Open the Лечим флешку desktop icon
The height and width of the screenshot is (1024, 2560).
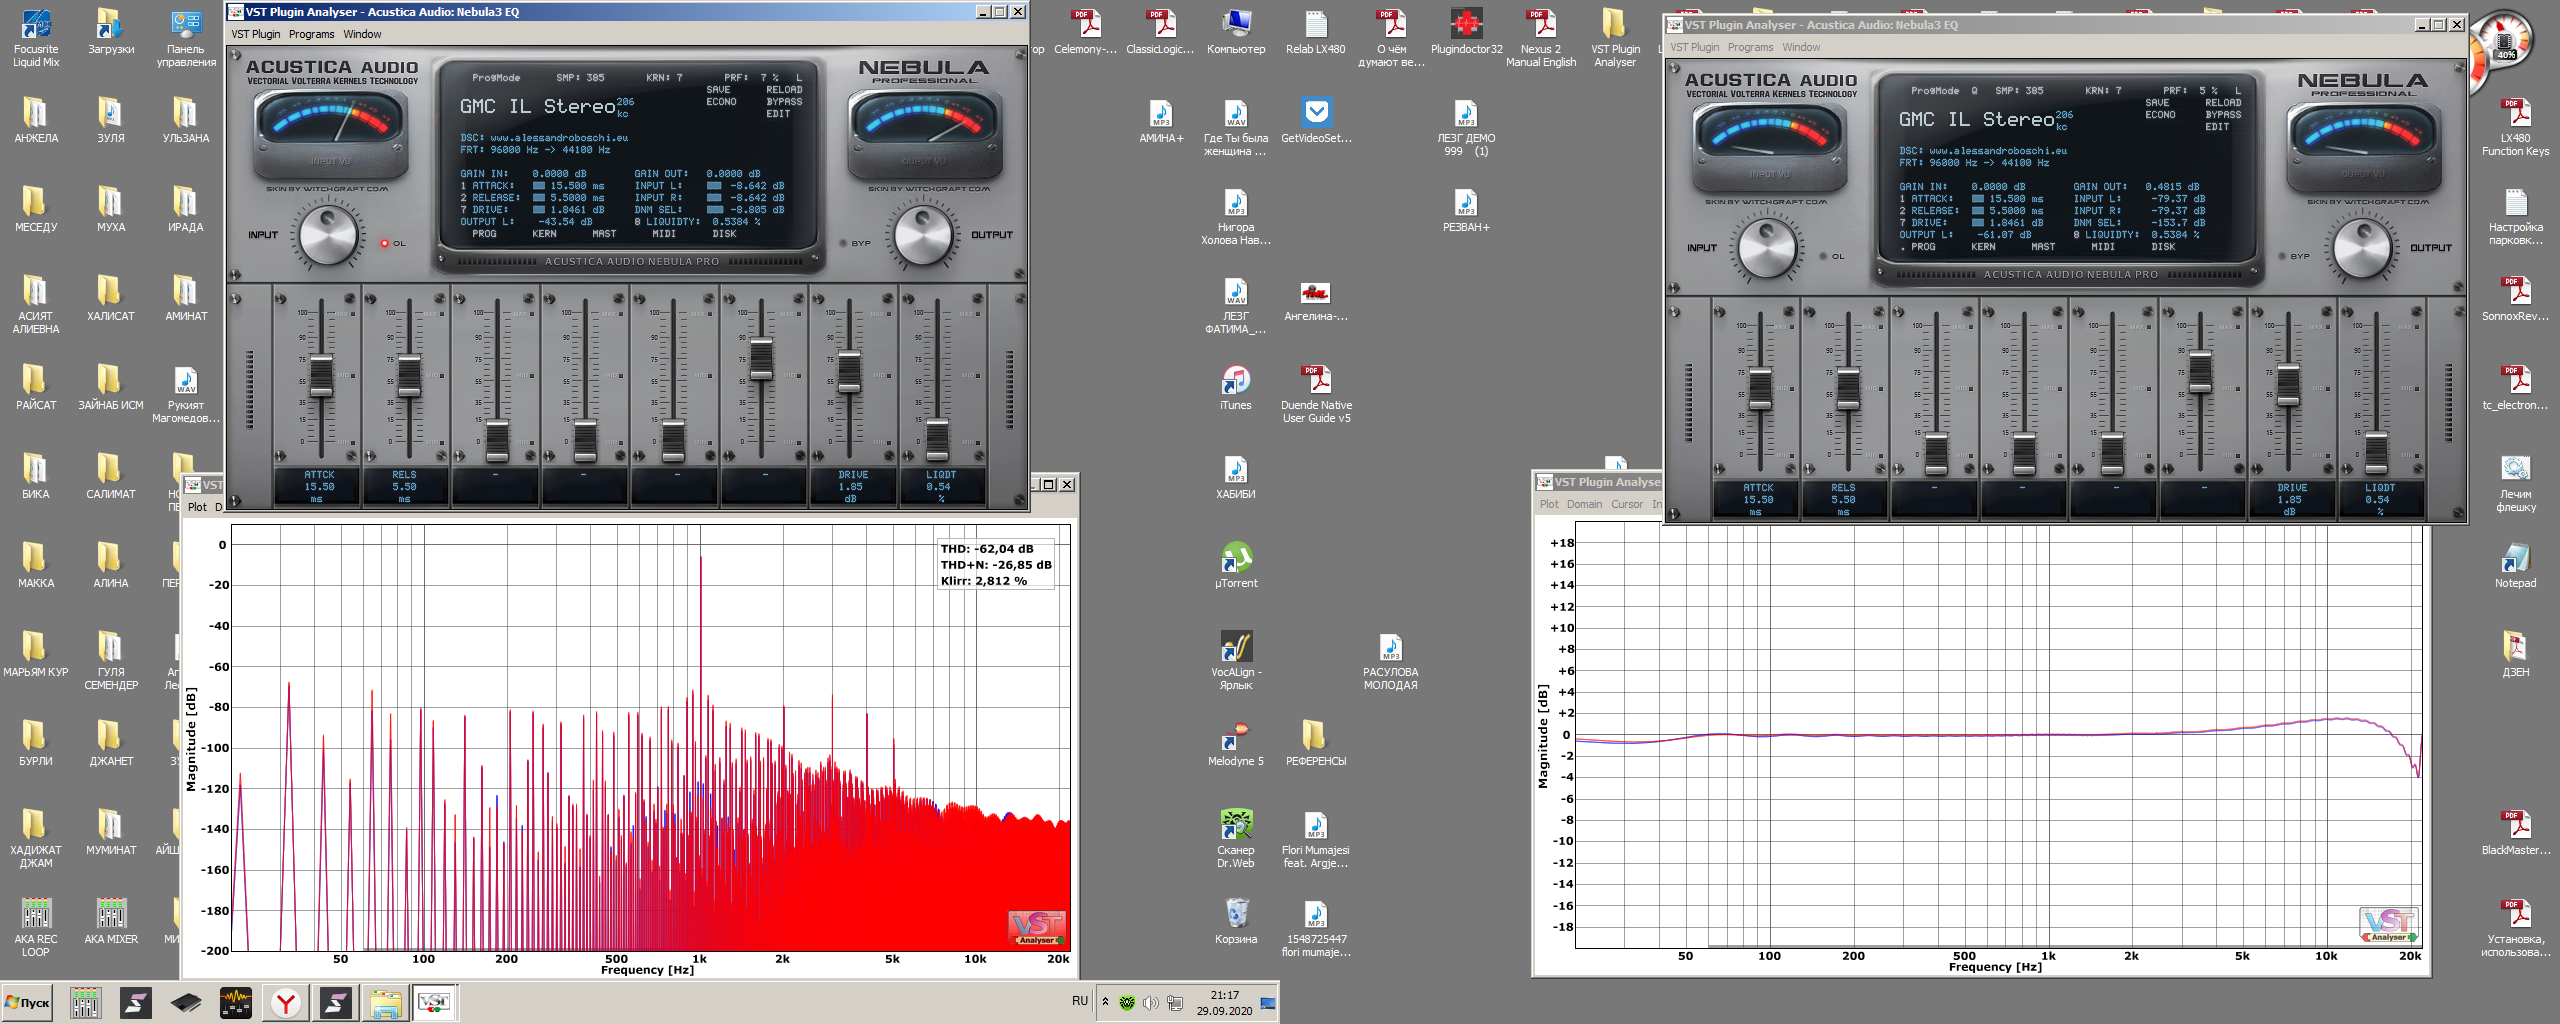click(2515, 482)
